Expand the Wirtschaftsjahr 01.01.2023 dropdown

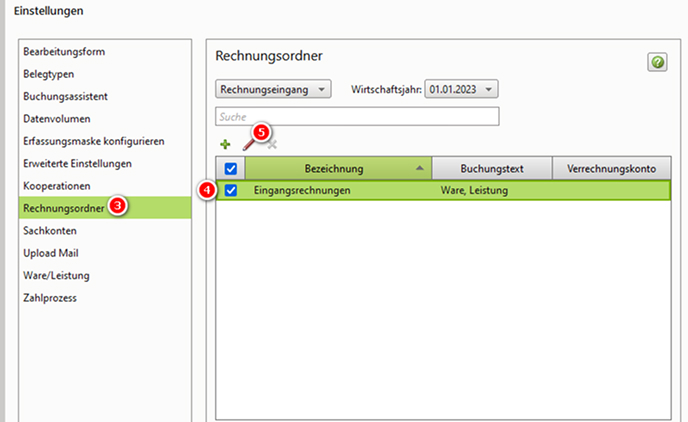click(x=461, y=90)
